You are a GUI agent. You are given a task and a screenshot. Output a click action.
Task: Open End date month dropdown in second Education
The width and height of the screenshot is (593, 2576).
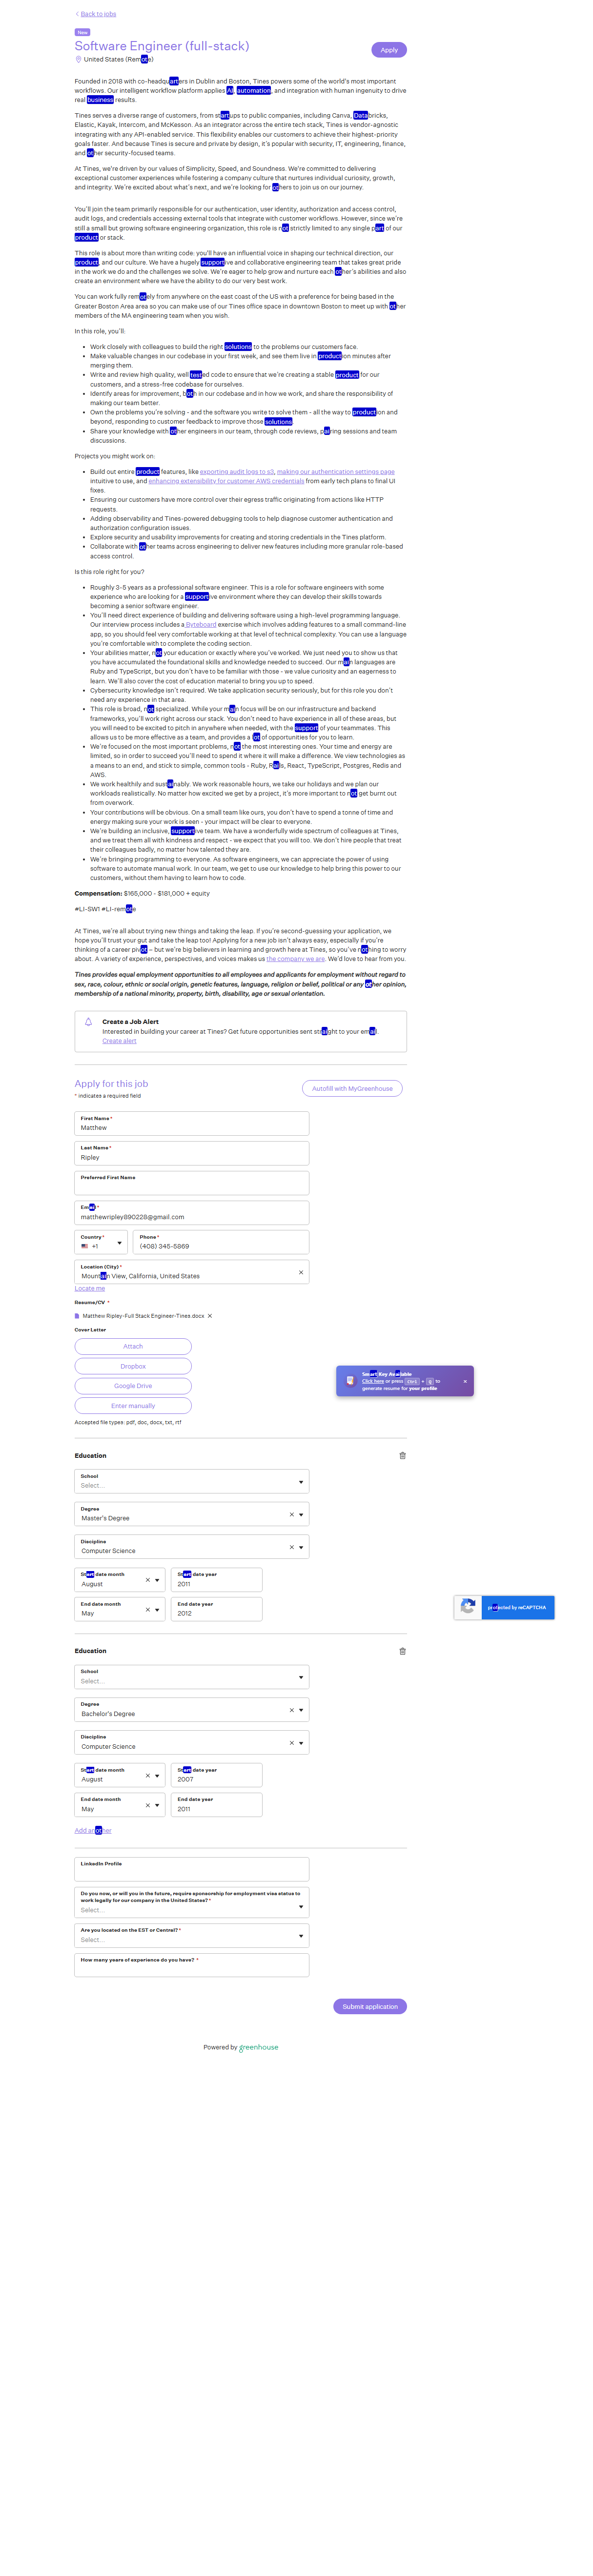coord(157,1805)
